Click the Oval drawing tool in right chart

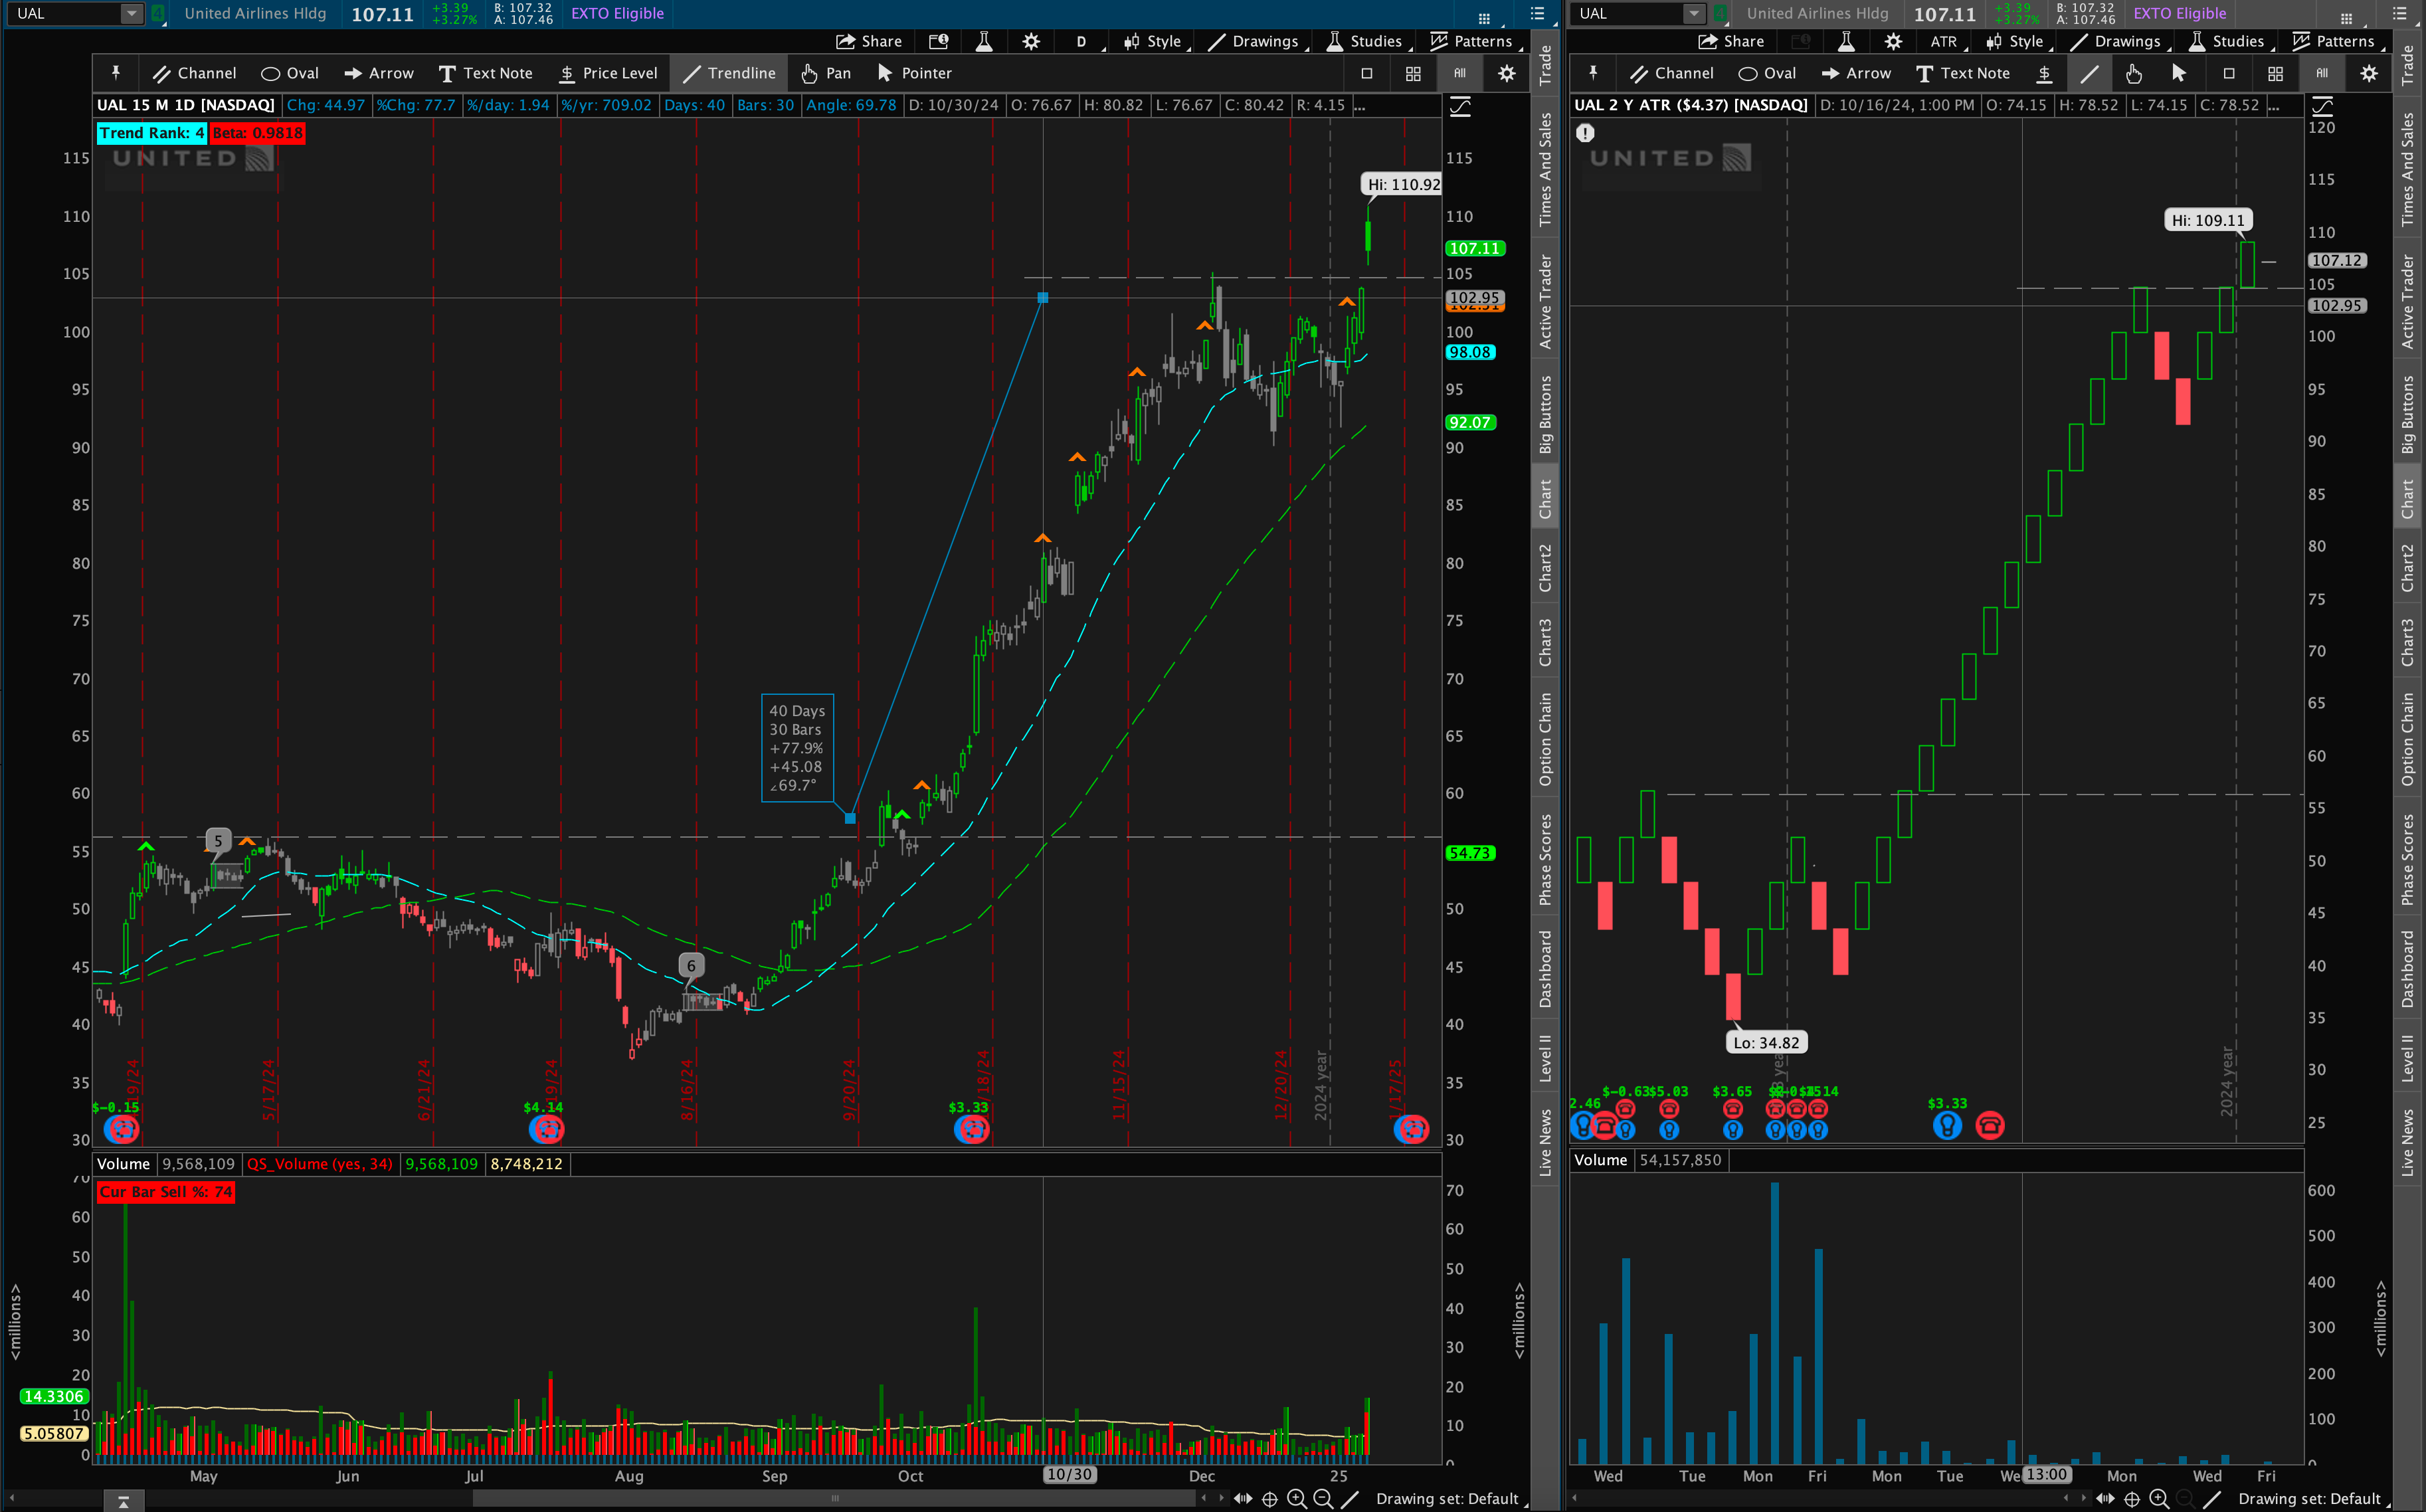(x=1766, y=73)
